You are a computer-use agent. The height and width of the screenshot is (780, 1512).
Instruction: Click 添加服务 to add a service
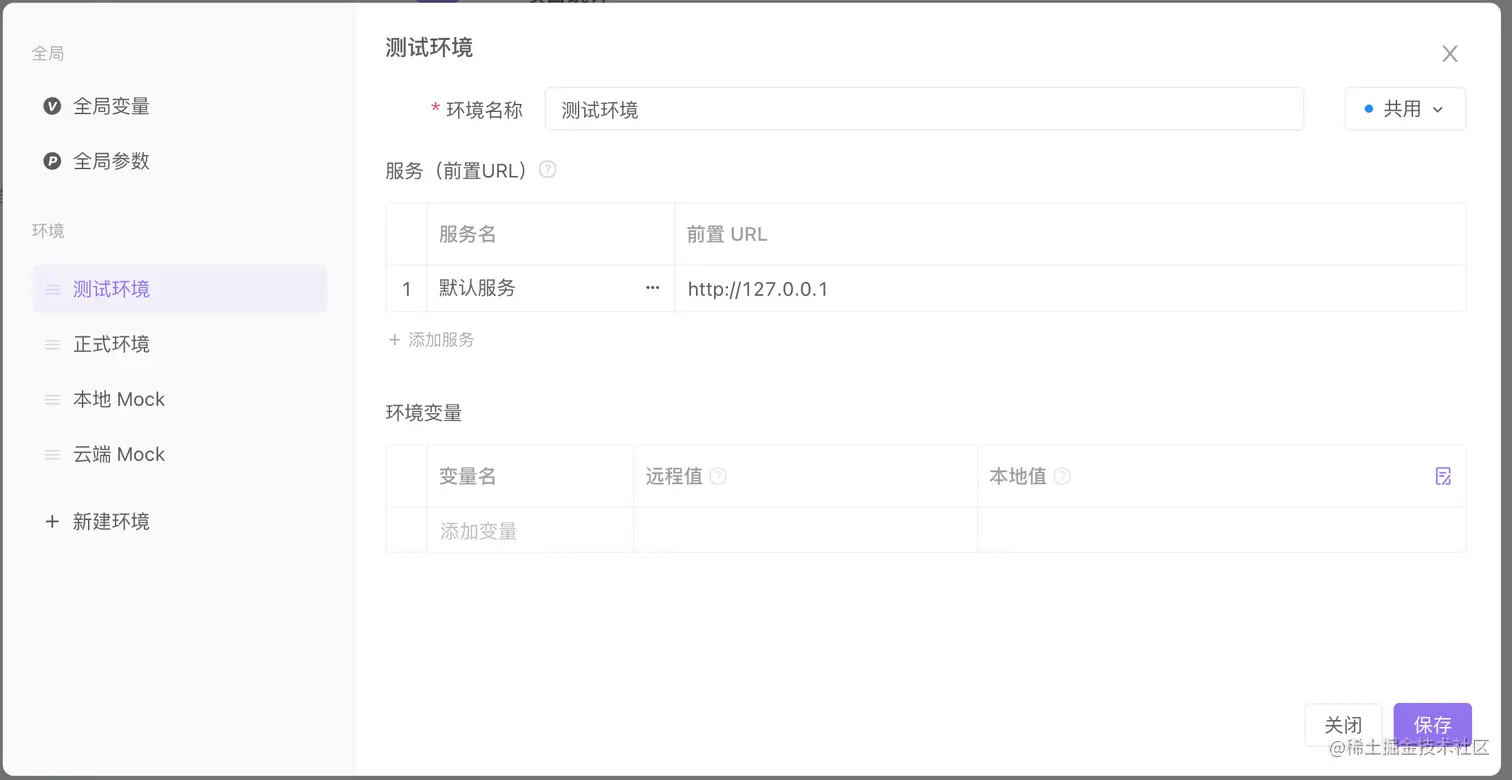[x=431, y=340]
